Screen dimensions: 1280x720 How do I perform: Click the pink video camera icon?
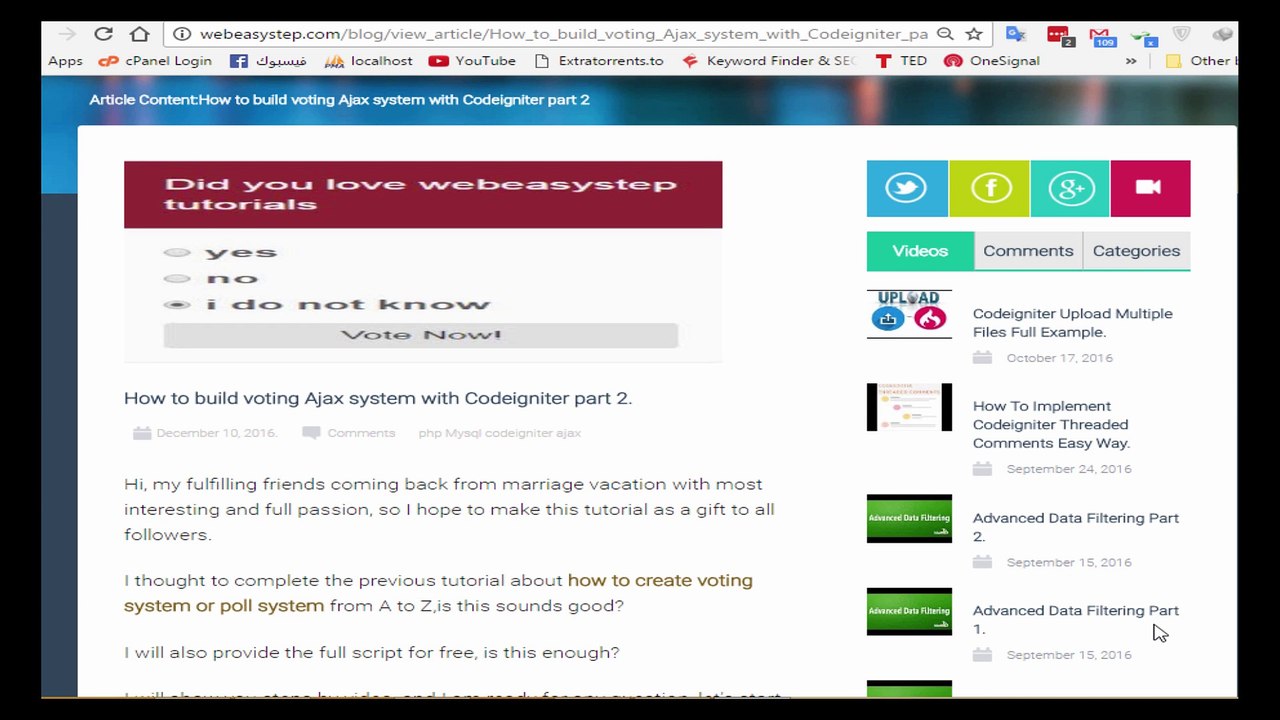(1150, 188)
